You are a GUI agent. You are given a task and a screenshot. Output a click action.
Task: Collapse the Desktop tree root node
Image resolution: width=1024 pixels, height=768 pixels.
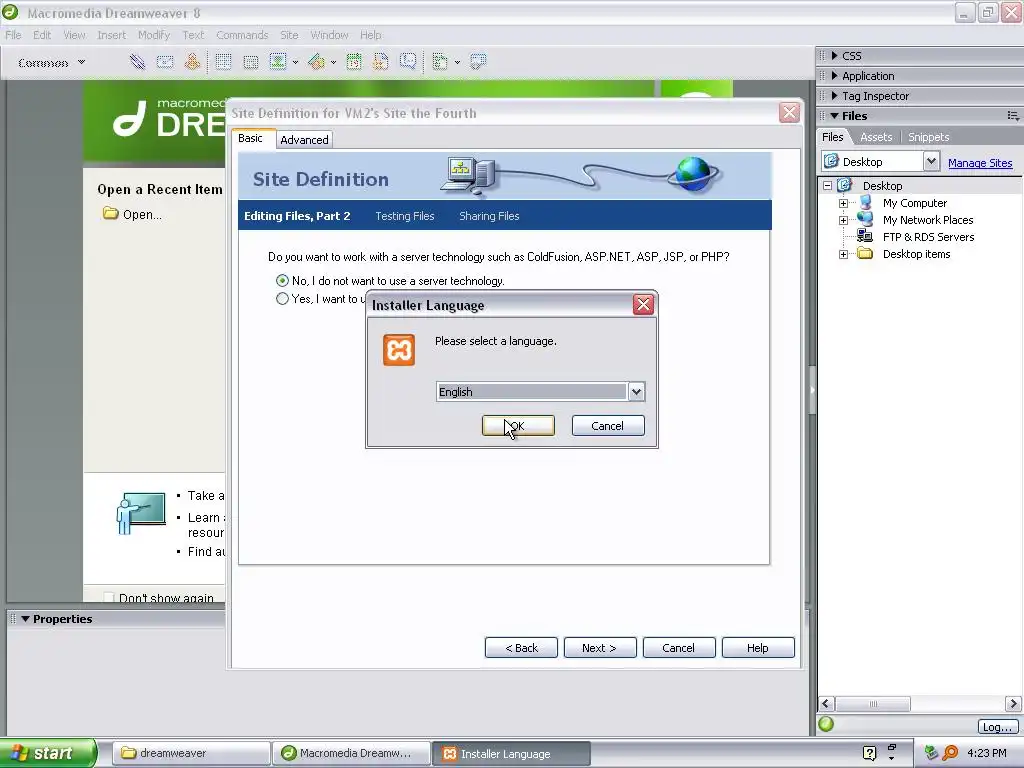[x=827, y=185]
